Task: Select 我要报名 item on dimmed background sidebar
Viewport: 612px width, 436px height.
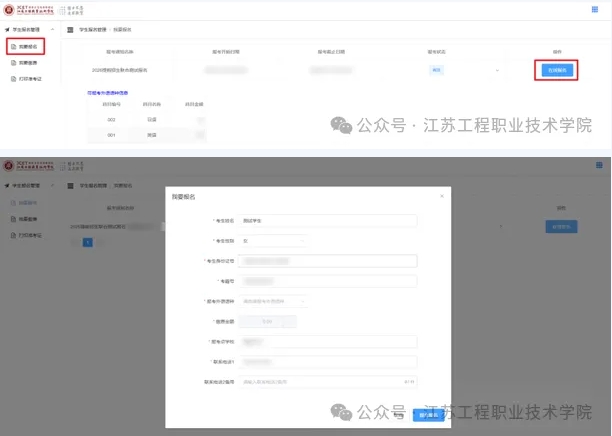Action: pyautogui.click(x=24, y=203)
